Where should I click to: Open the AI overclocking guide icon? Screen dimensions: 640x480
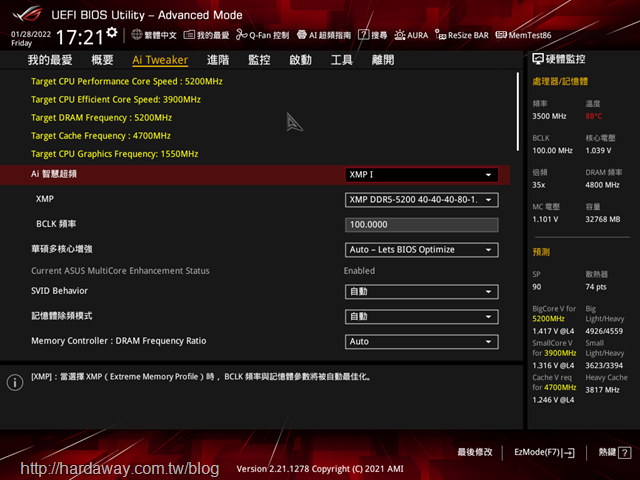pyautogui.click(x=302, y=35)
